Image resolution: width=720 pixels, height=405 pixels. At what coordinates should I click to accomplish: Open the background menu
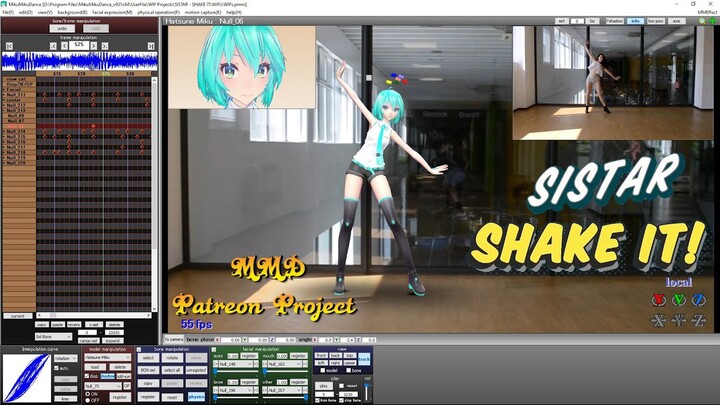coord(73,12)
